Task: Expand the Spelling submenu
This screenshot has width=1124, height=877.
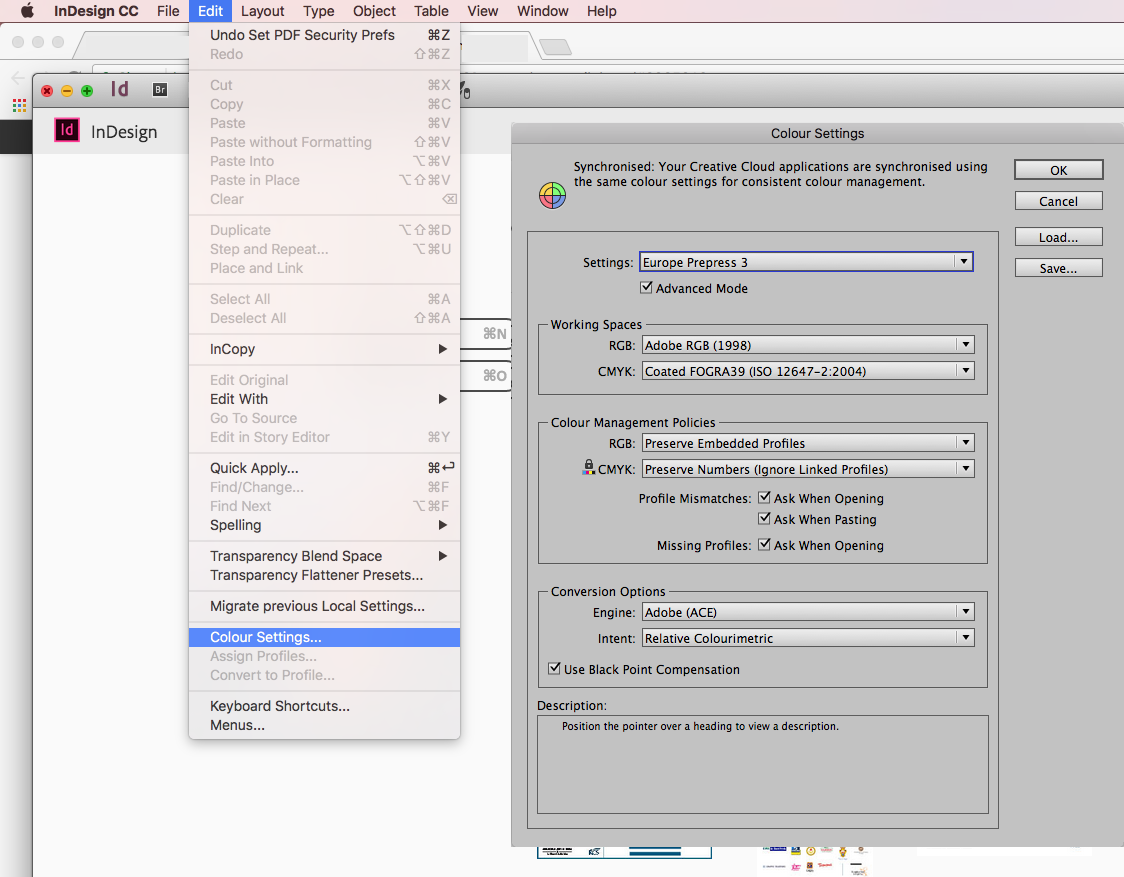Action: point(324,525)
